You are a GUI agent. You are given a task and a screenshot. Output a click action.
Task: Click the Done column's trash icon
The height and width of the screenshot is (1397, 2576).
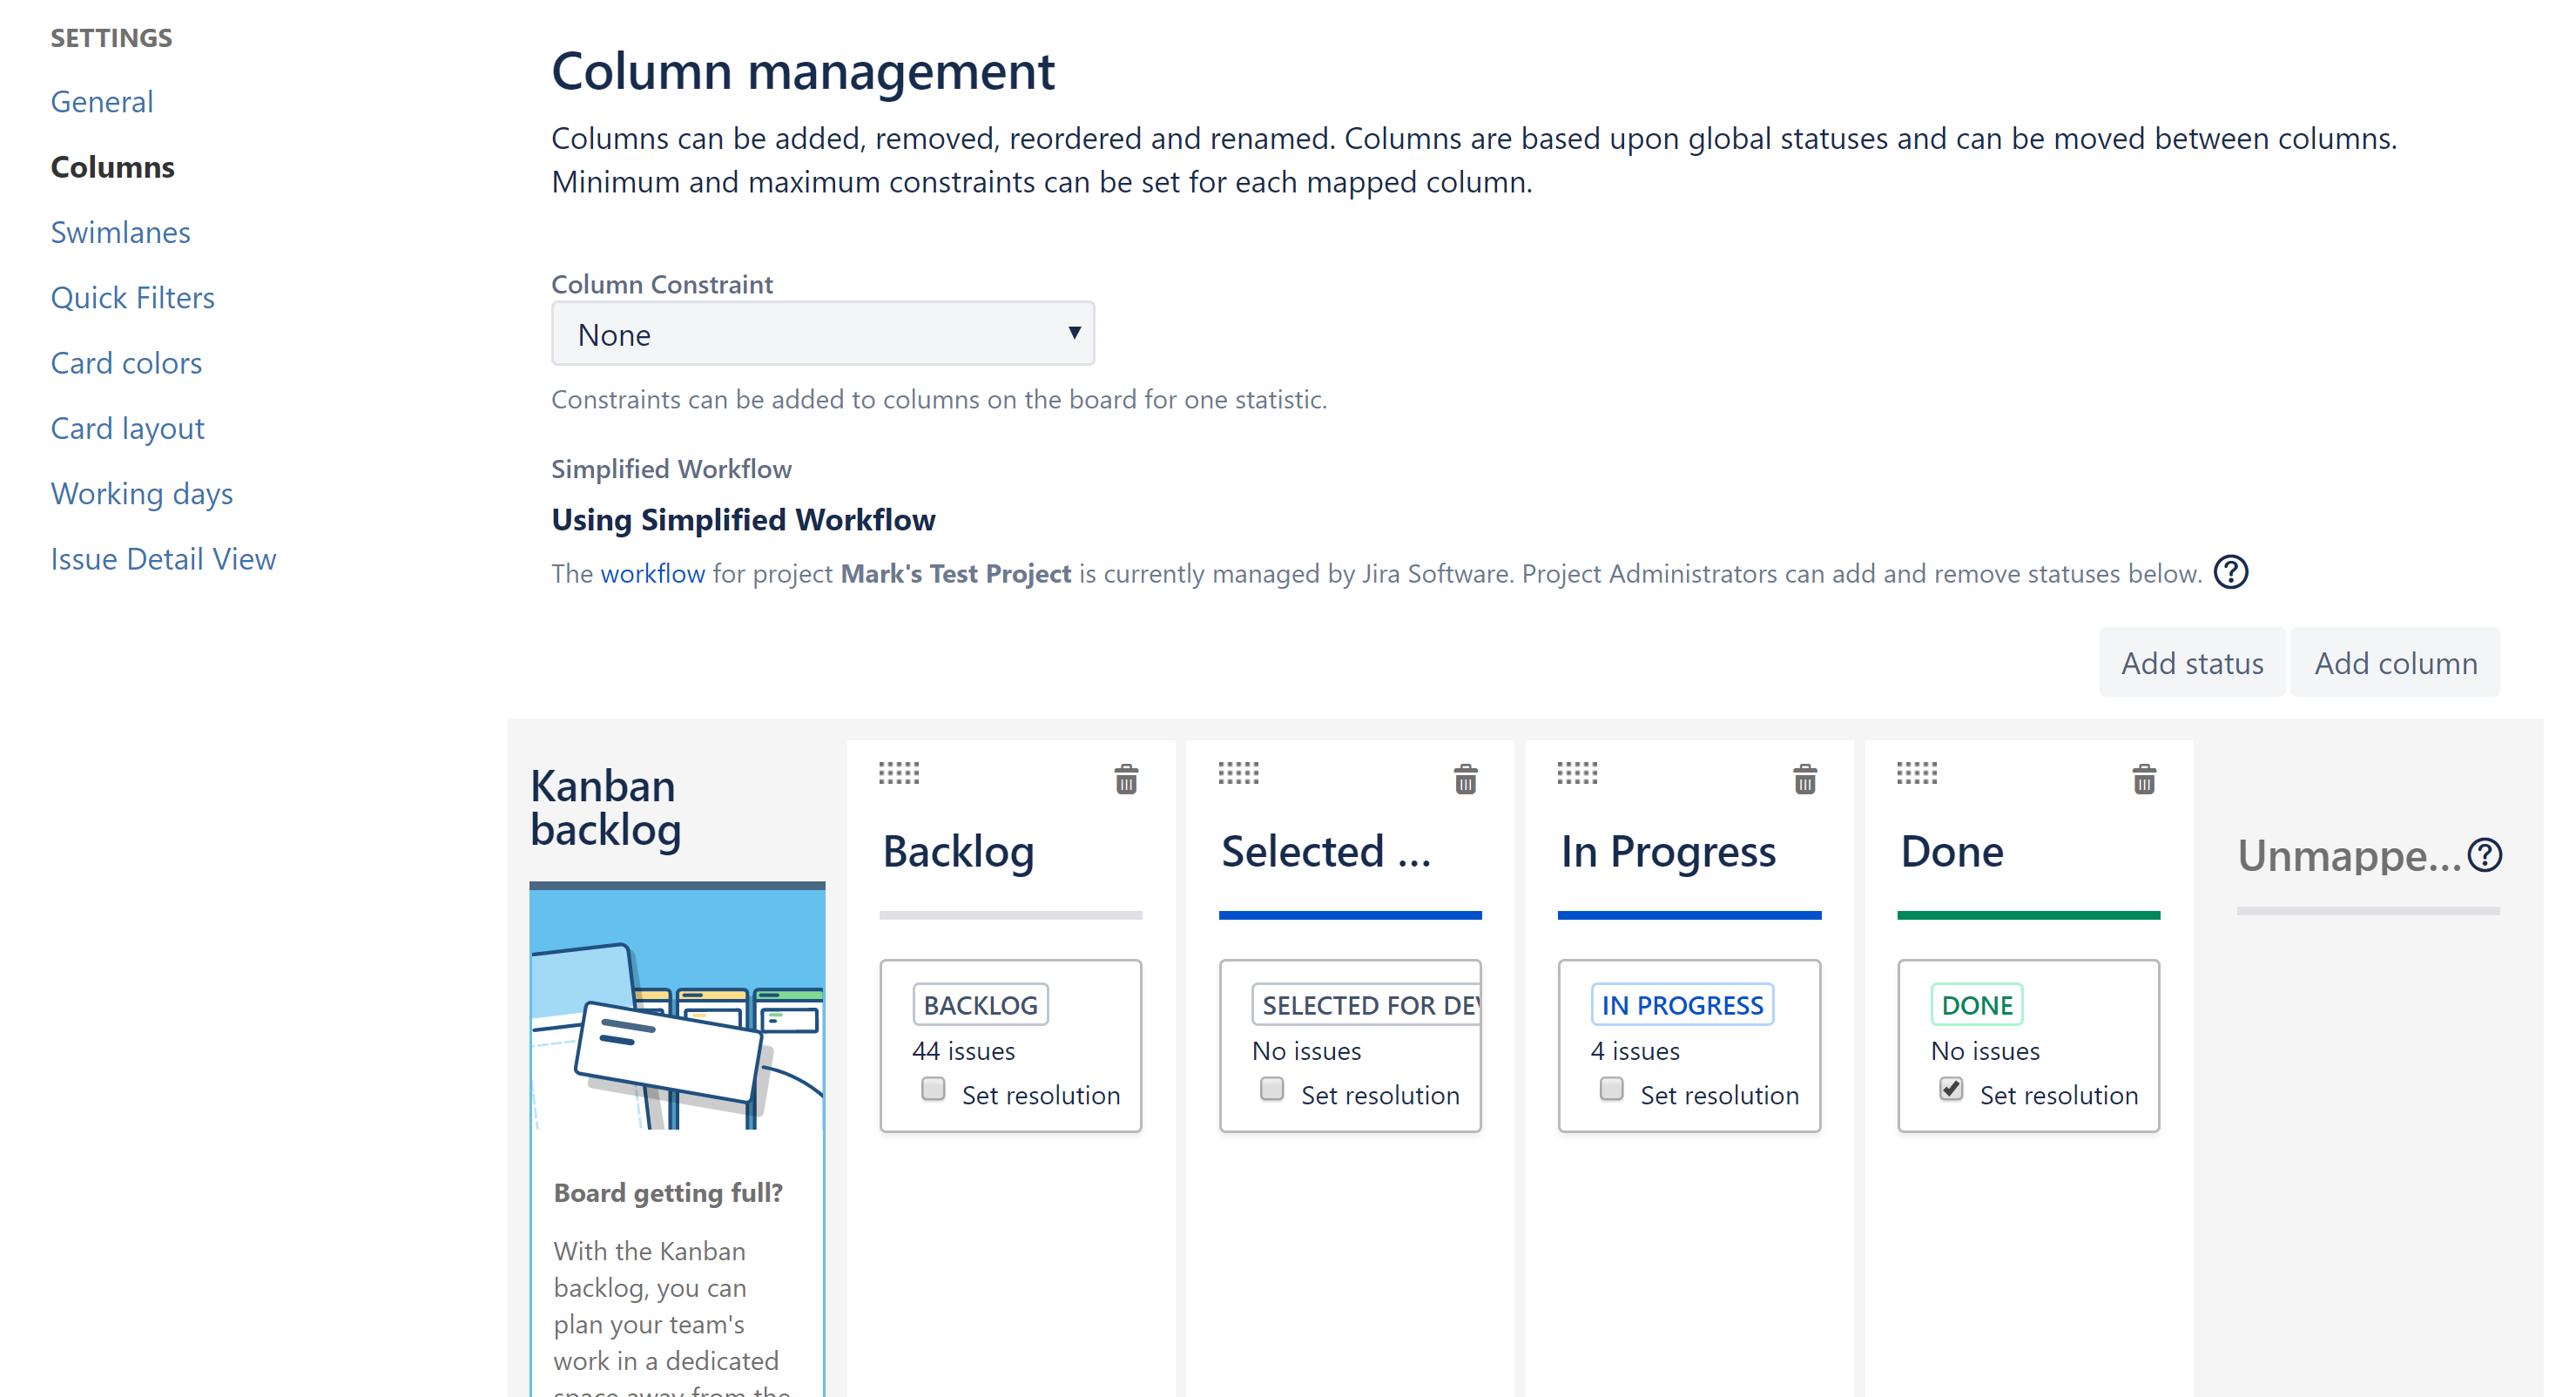click(x=2144, y=779)
